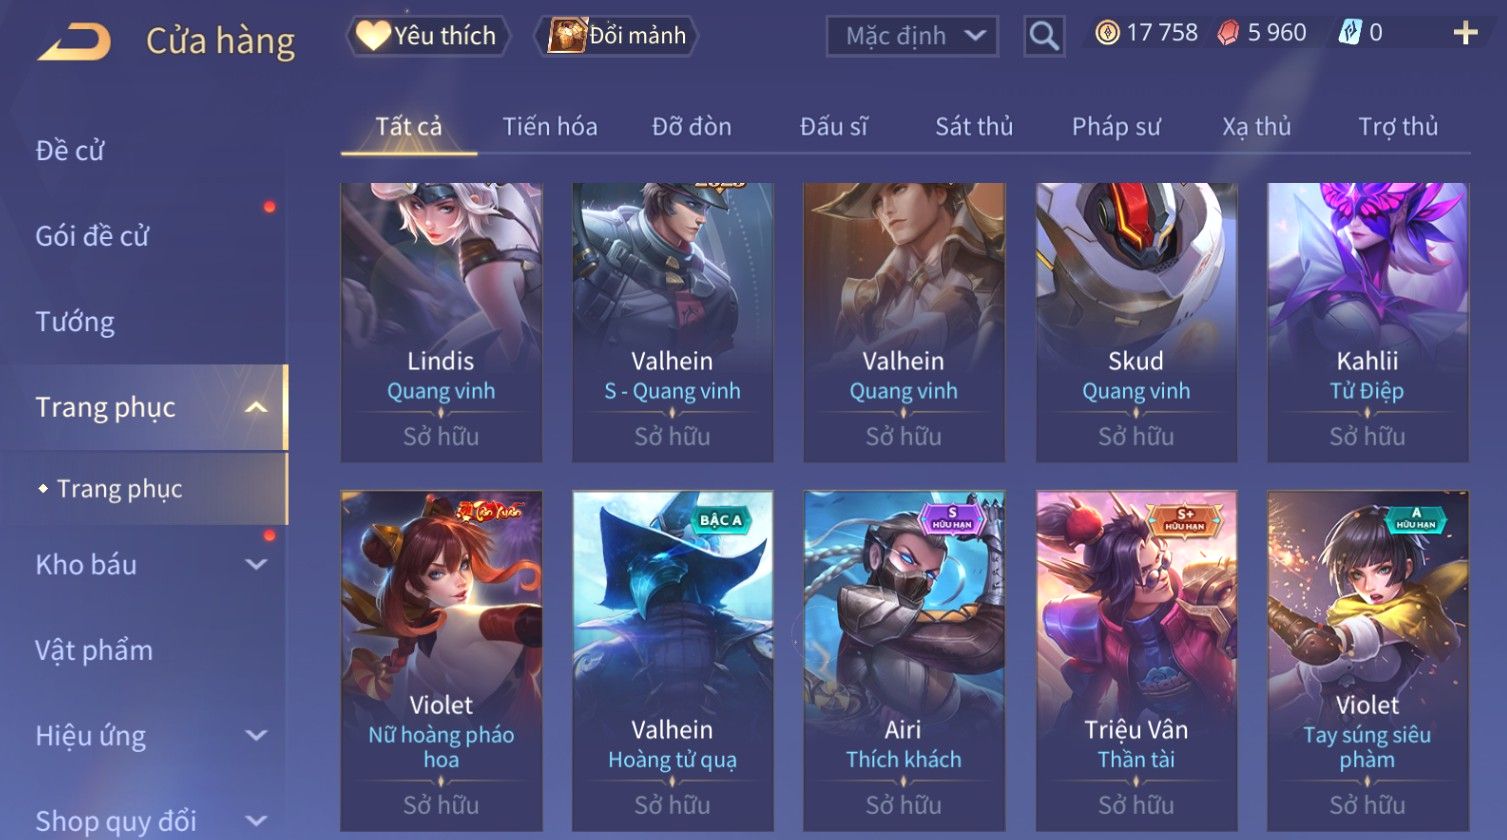This screenshot has height=840, width=1507.
Task: Click the red ruby balance icon
Action: pos(1228,34)
